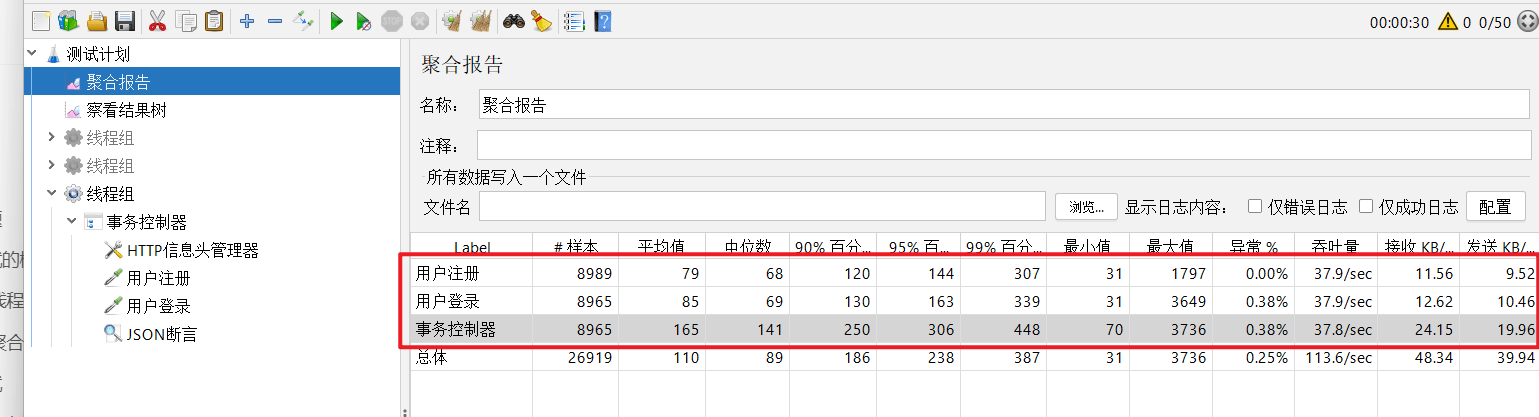Viewport: 1539px width, 417px height.
Task: Expand all nodes with the plus icon
Action: [x=247, y=20]
